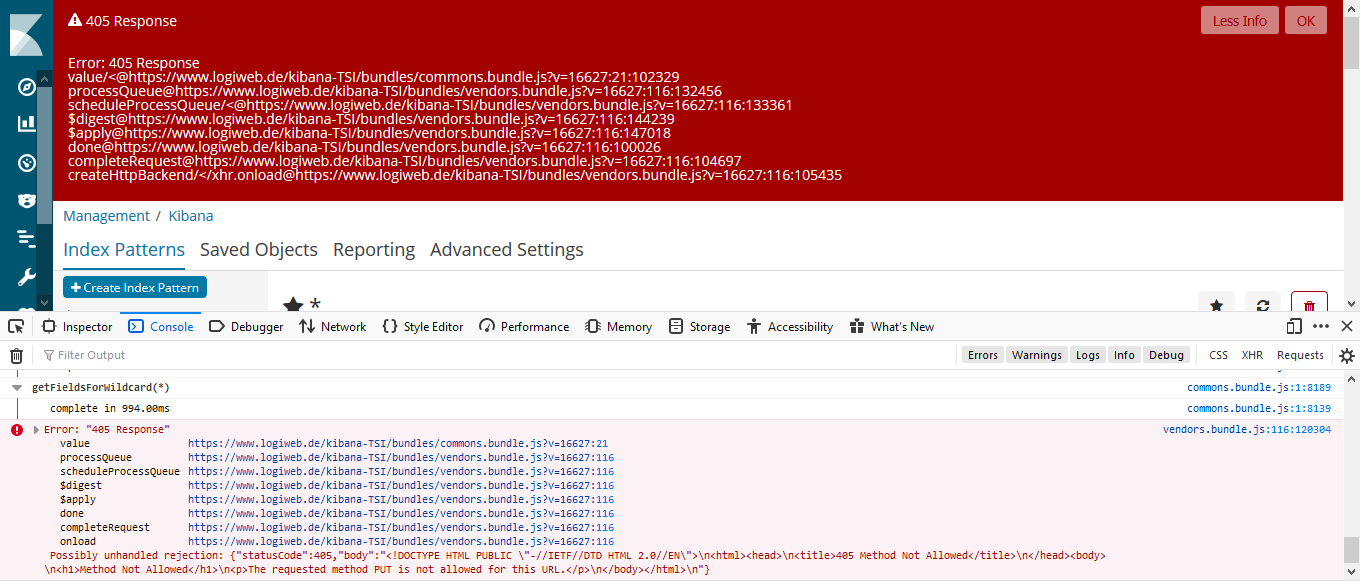Screen dimensions: 1360x581
Task: Click the page scrollbar down arrow
Action: tap(1351, 302)
